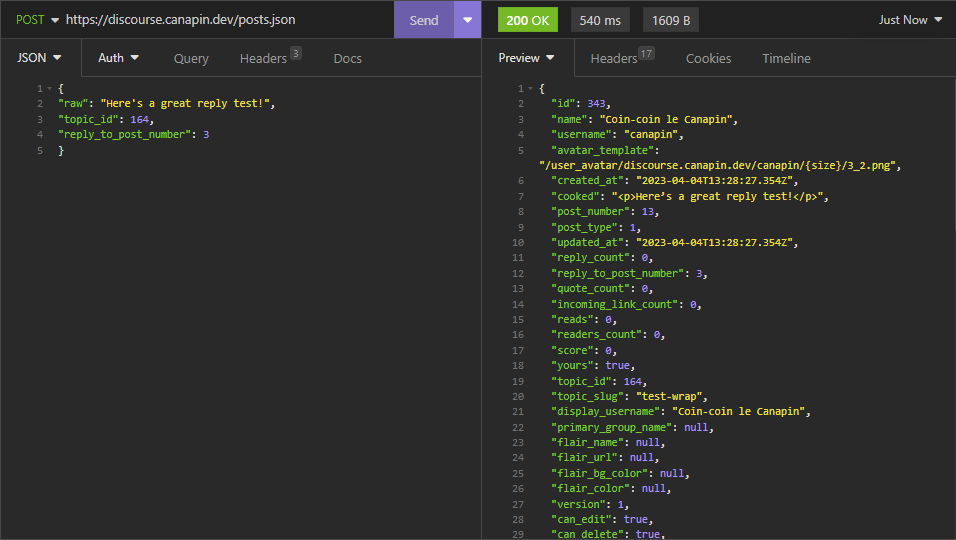Open the Send options arrow
Viewport: 956px width, 540px height.
coord(468,20)
